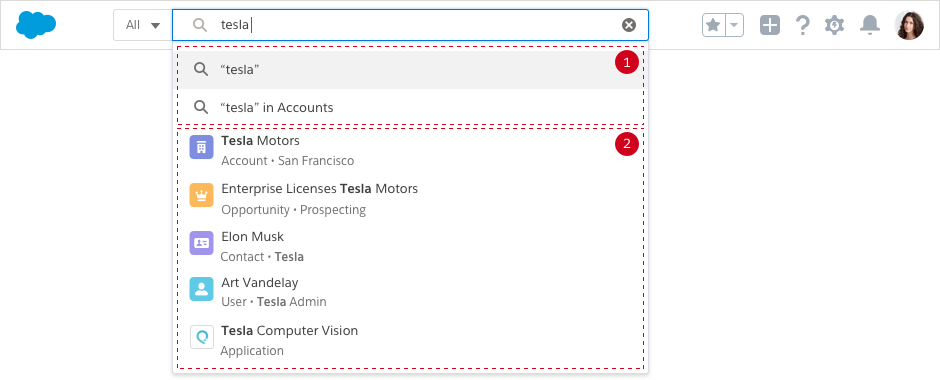Open the notifications bell

(x=869, y=25)
